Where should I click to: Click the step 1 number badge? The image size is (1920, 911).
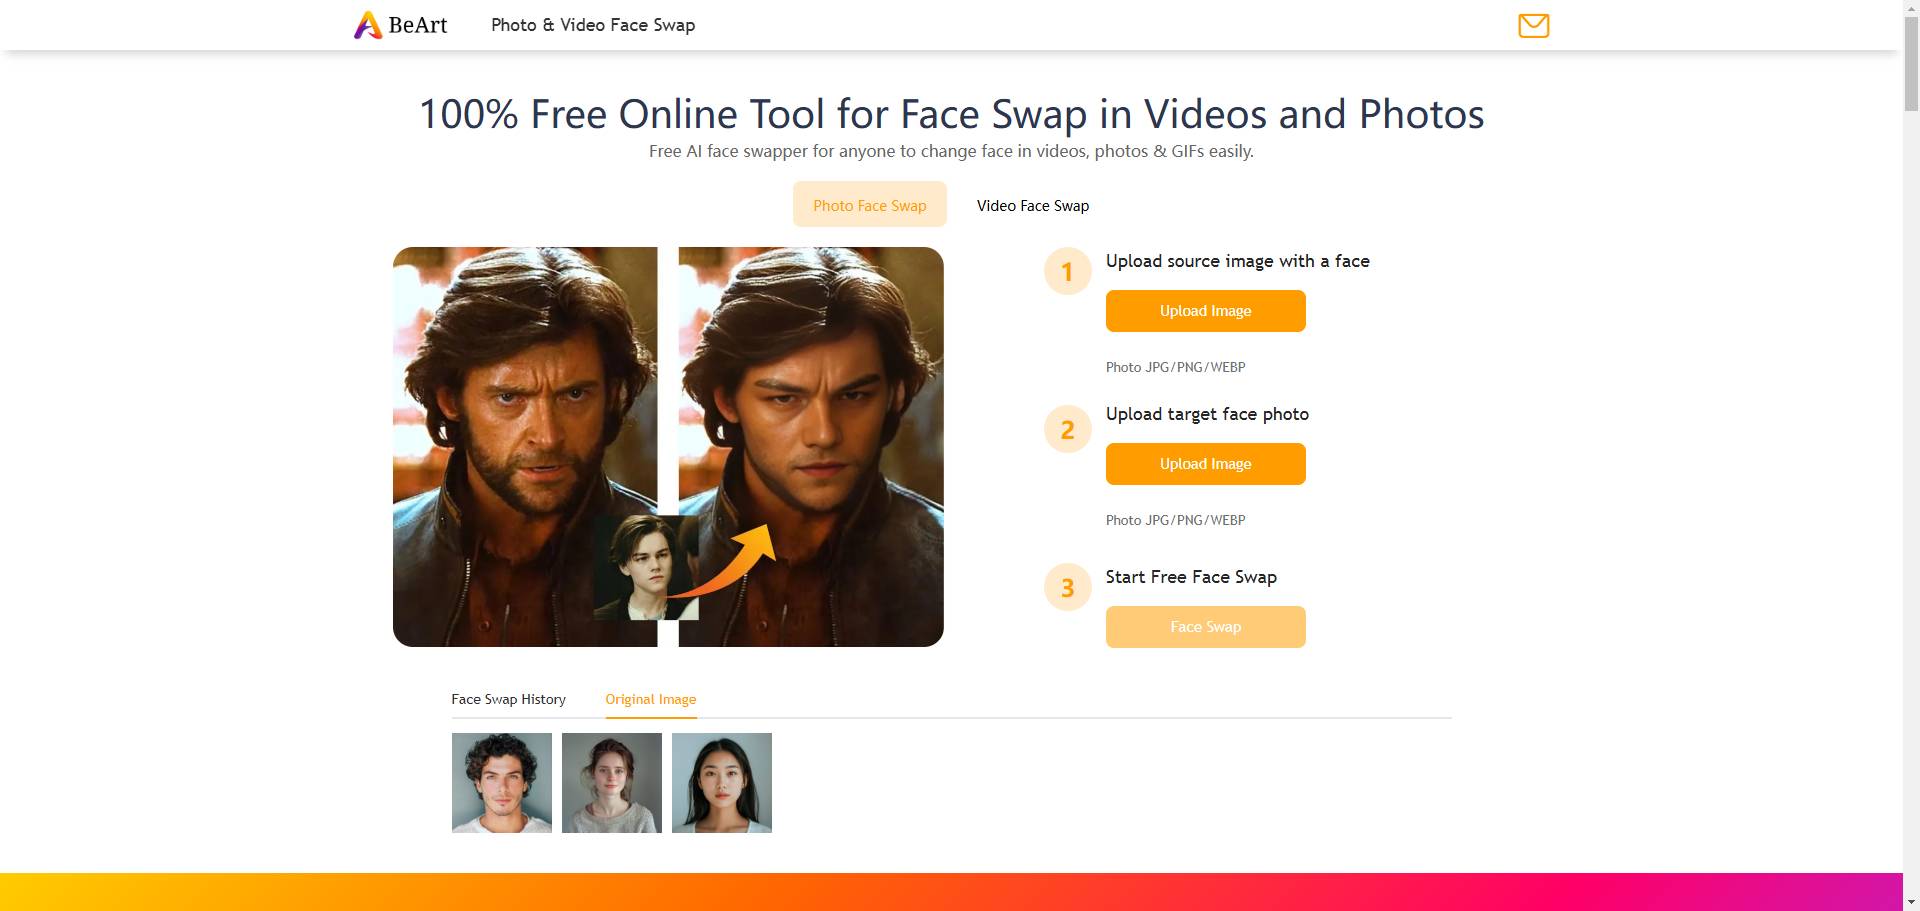[x=1067, y=271]
